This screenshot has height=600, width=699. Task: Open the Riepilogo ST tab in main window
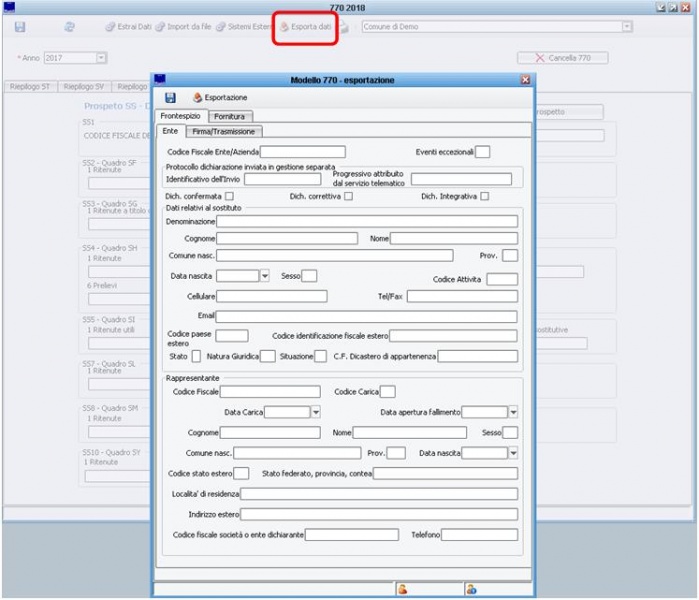(30, 86)
